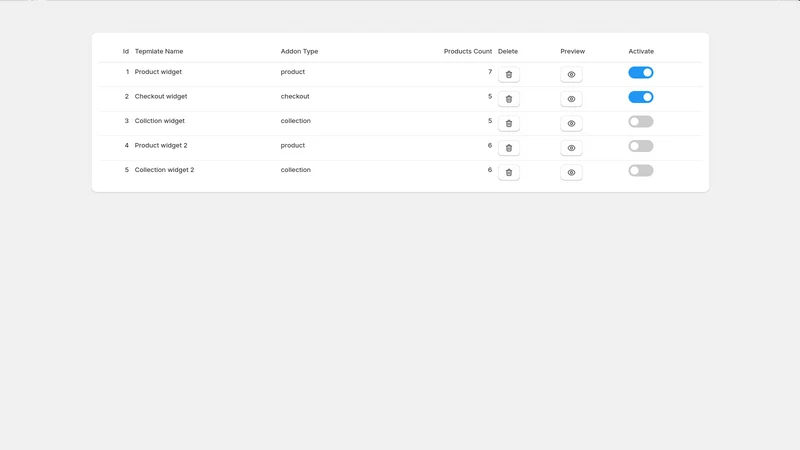Select the Collection widget 2 name cell
The height and width of the screenshot is (450, 800).
point(164,170)
